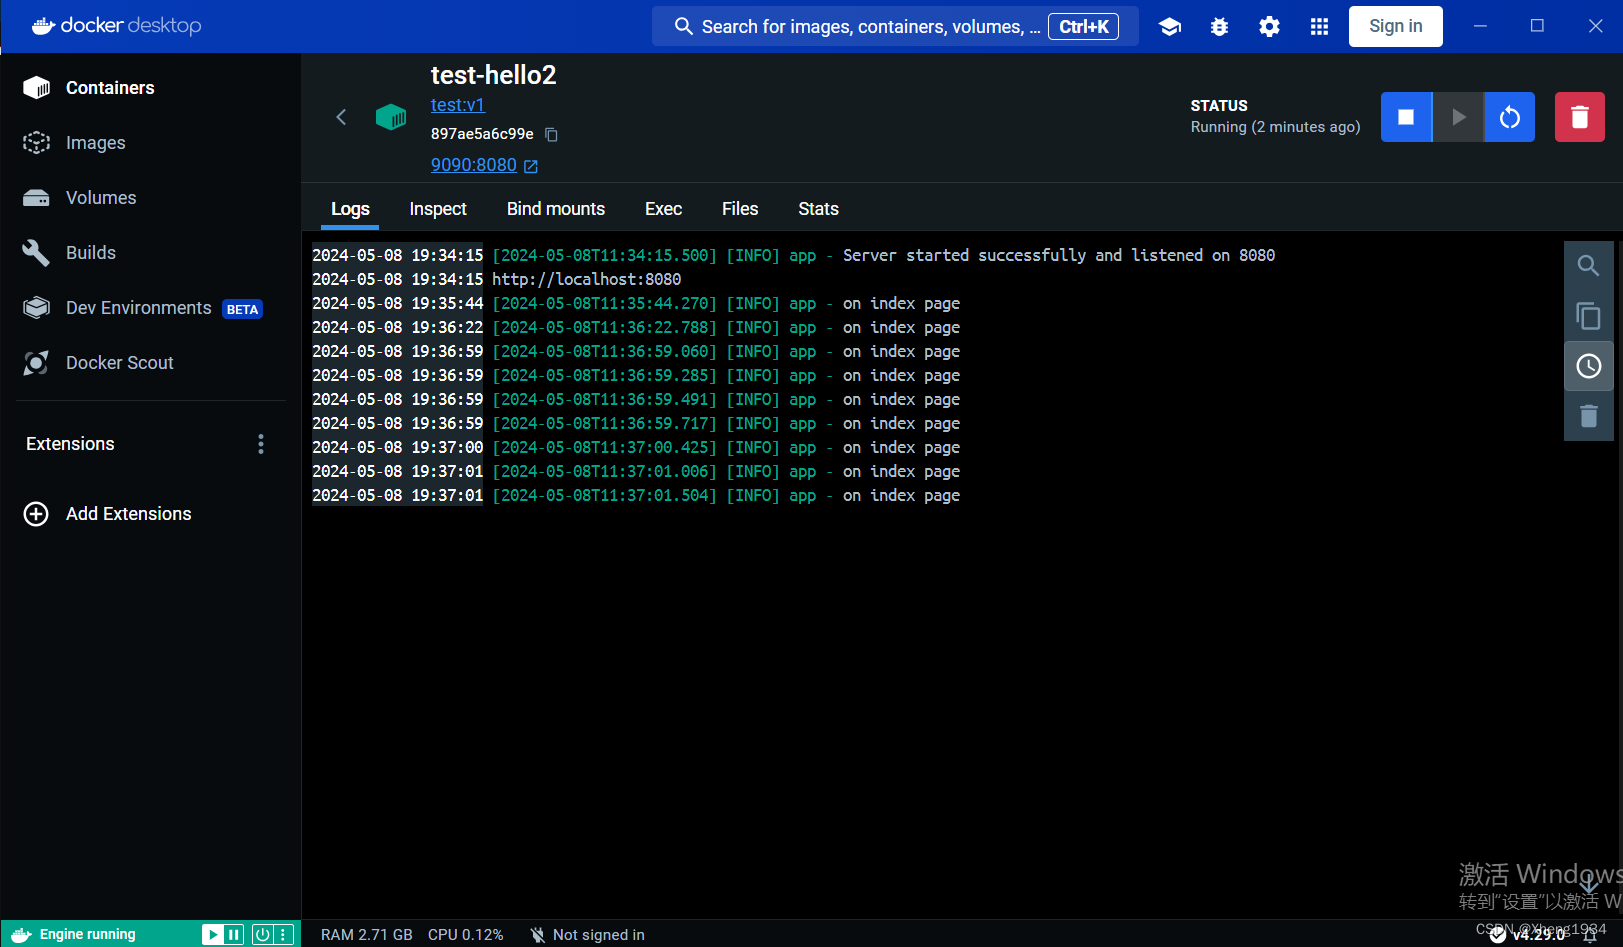
Task: Open the Volumes panel
Action: click(x=100, y=197)
